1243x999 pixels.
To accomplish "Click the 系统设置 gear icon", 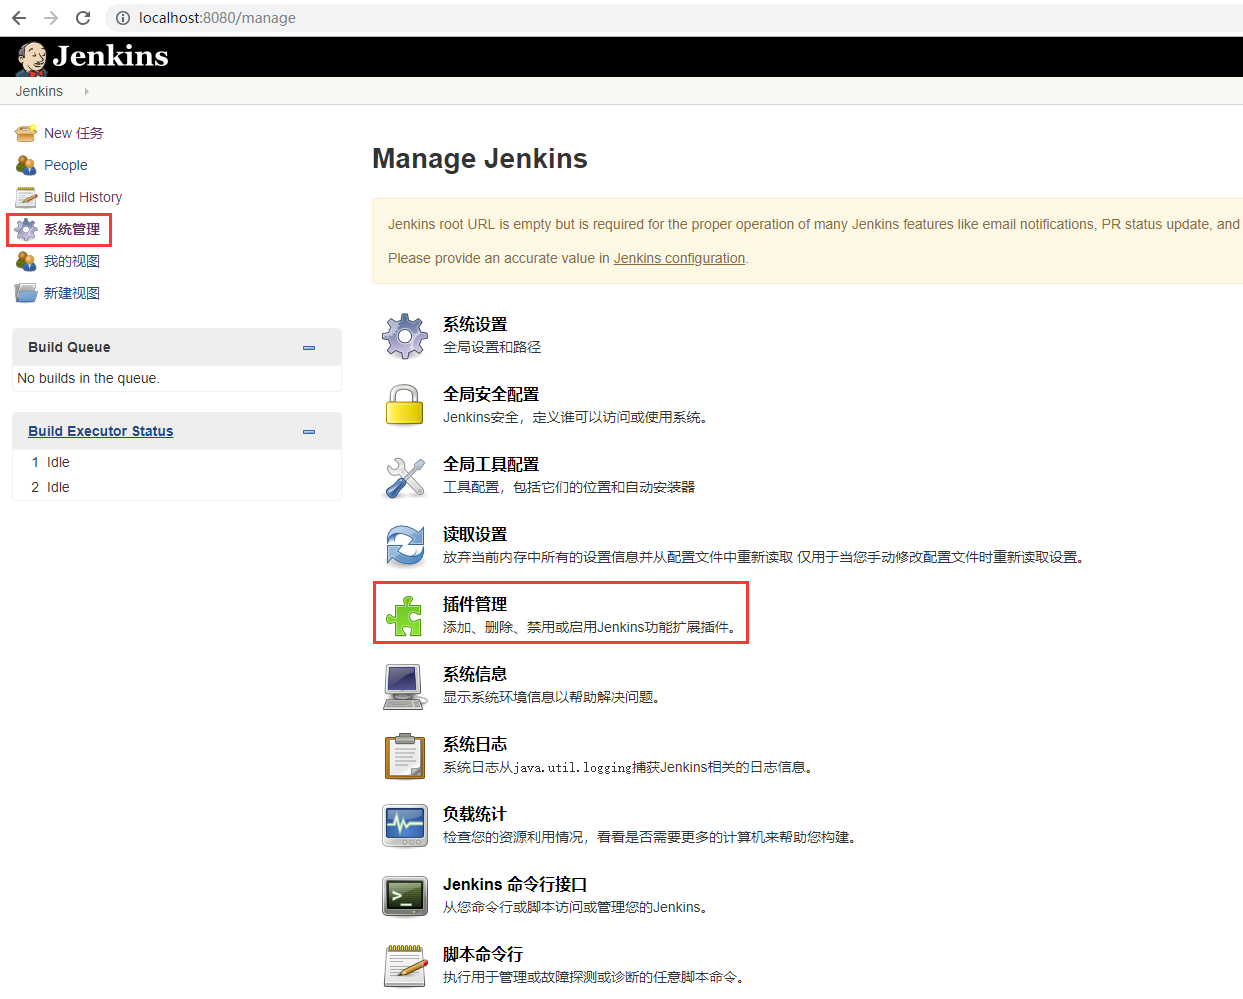I will (x=405, y=336).
